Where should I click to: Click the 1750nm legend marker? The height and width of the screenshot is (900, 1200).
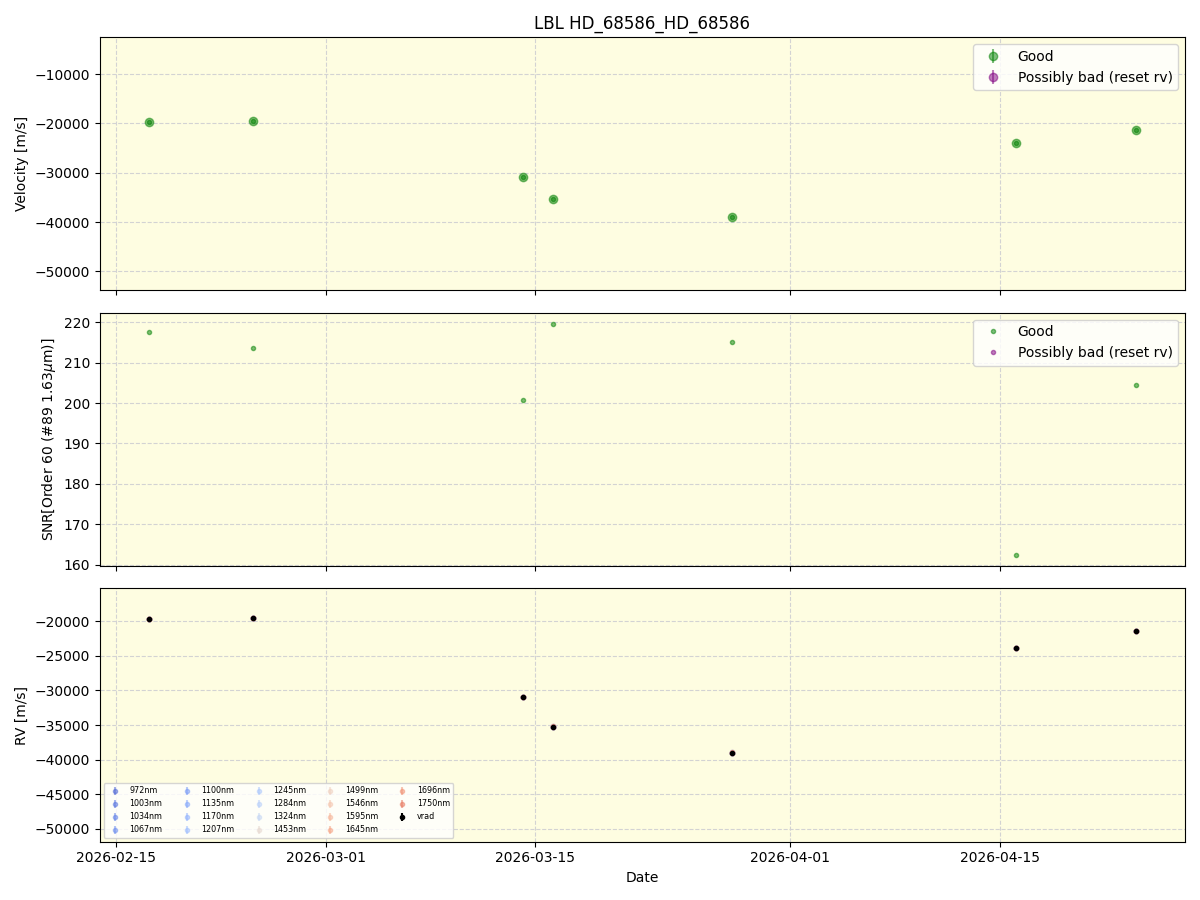[402, 804]
